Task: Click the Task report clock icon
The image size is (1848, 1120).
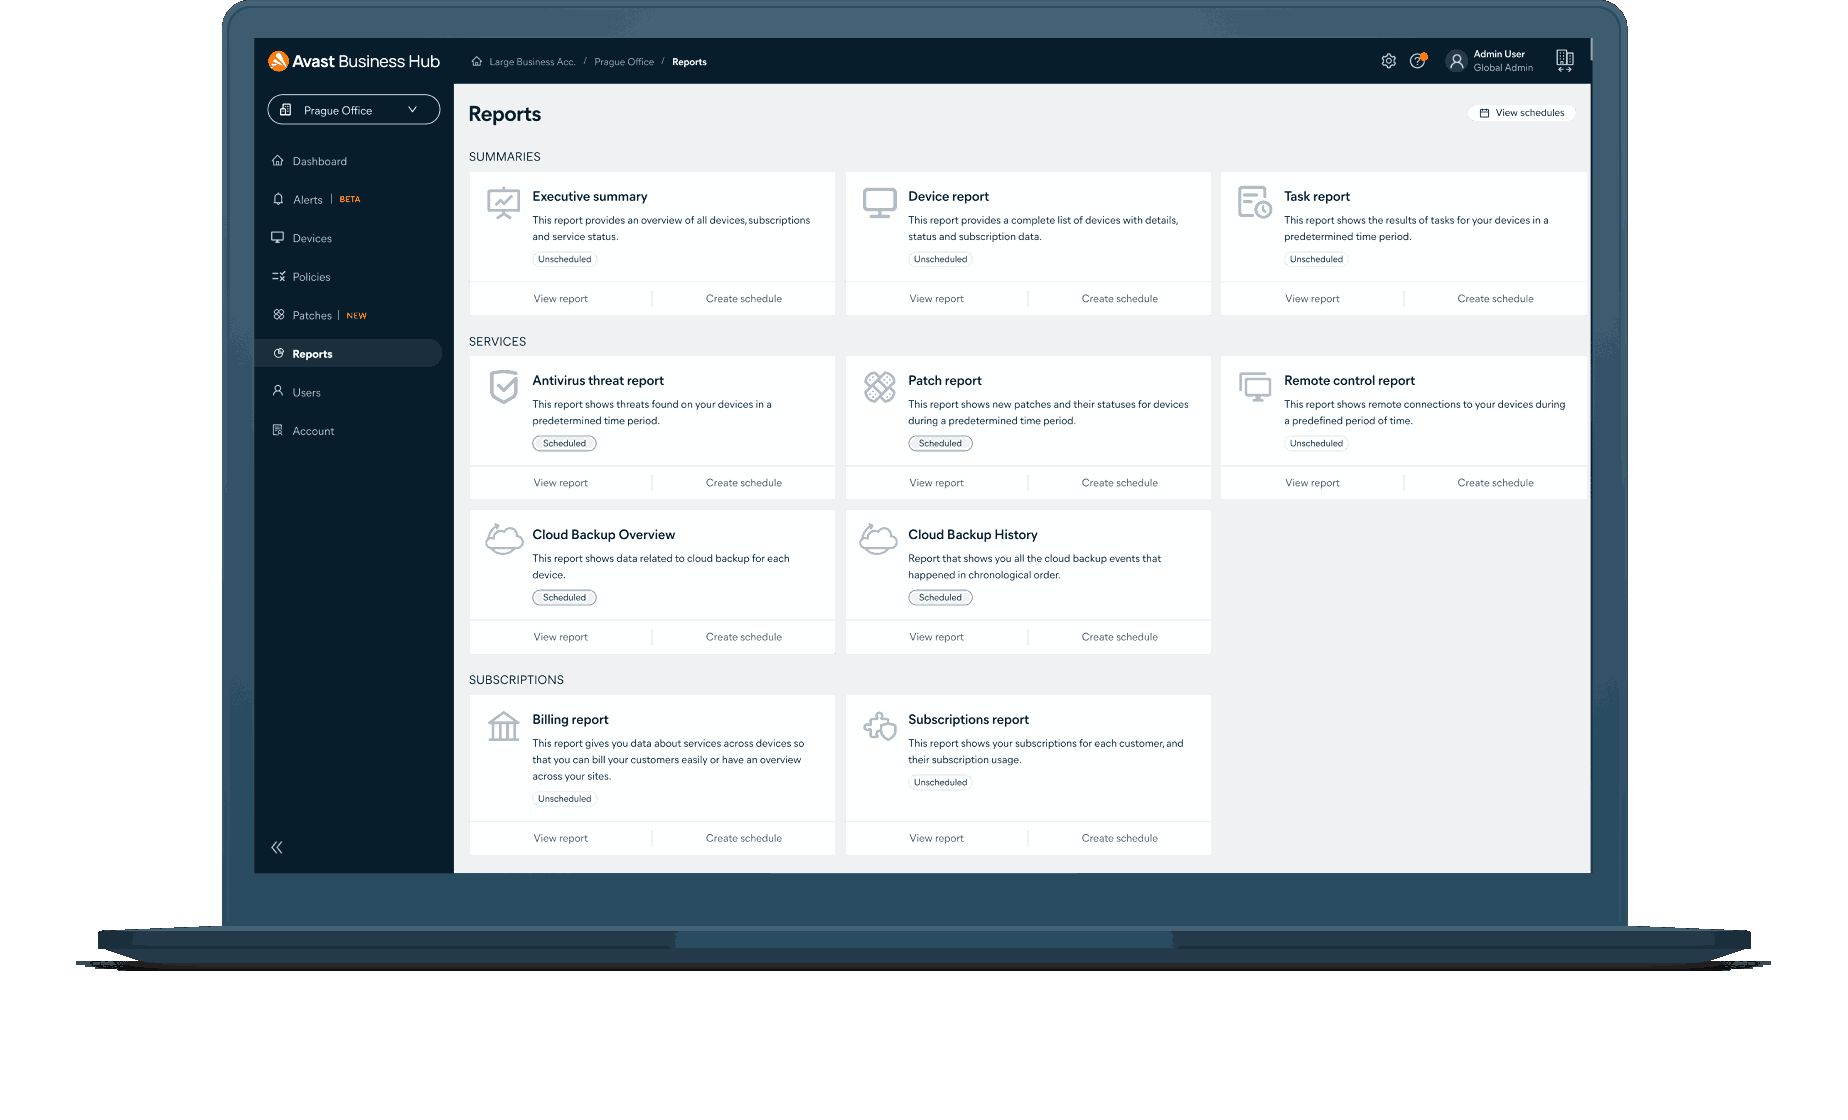Action: (1254, 202)
